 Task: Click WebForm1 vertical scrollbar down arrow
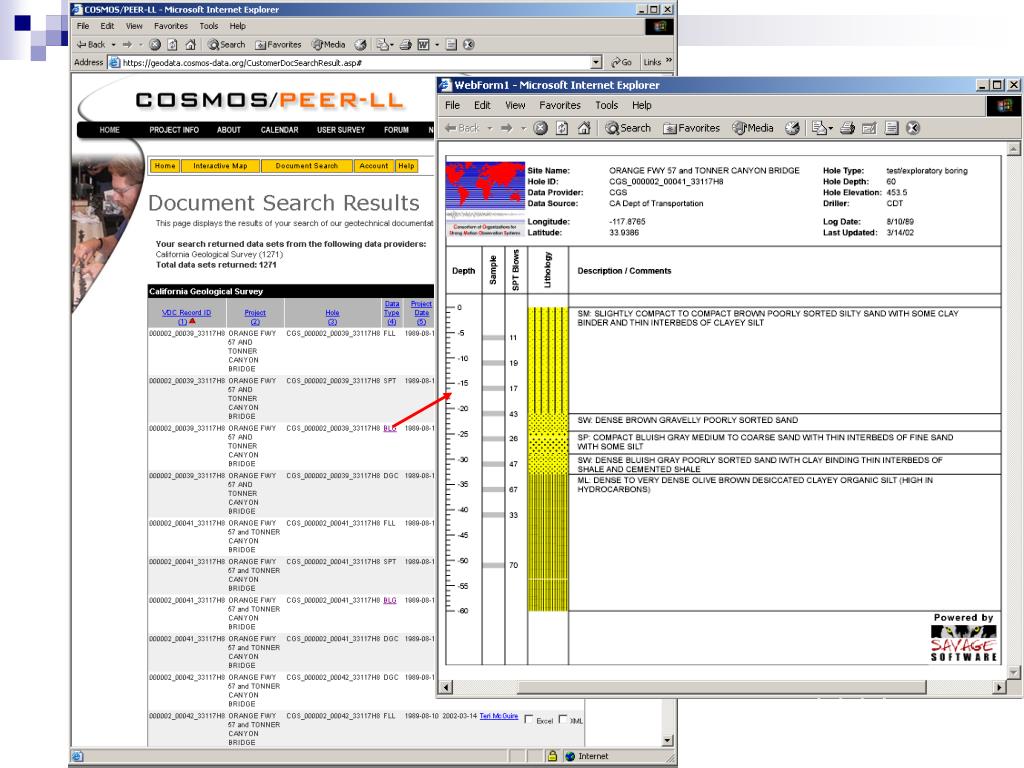click(x=1014, y=672)
